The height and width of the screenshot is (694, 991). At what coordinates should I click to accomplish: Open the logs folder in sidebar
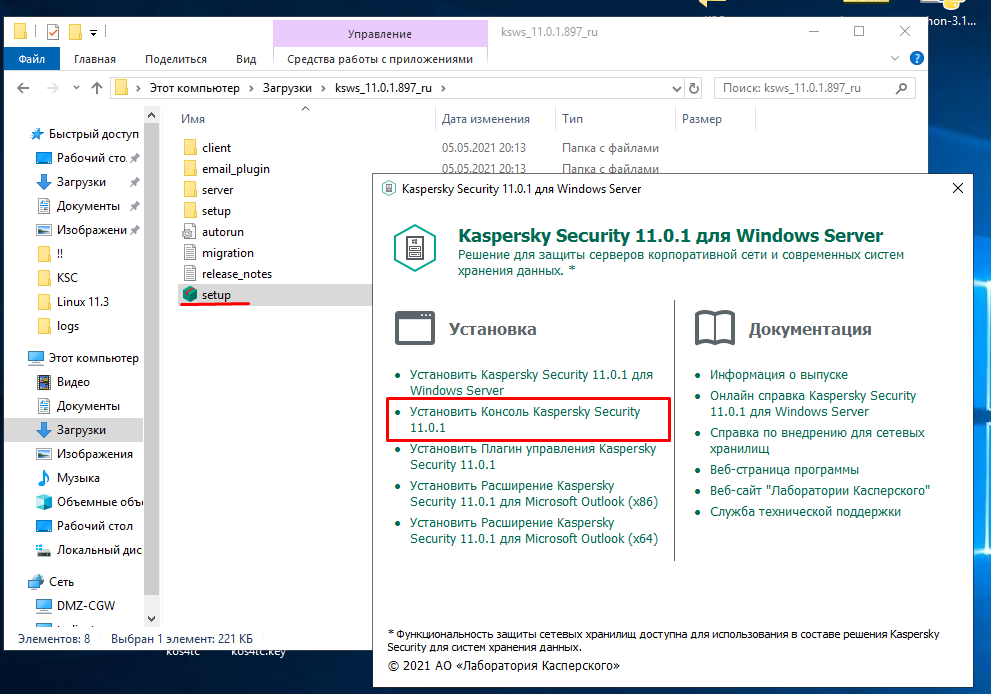(68, 326)
